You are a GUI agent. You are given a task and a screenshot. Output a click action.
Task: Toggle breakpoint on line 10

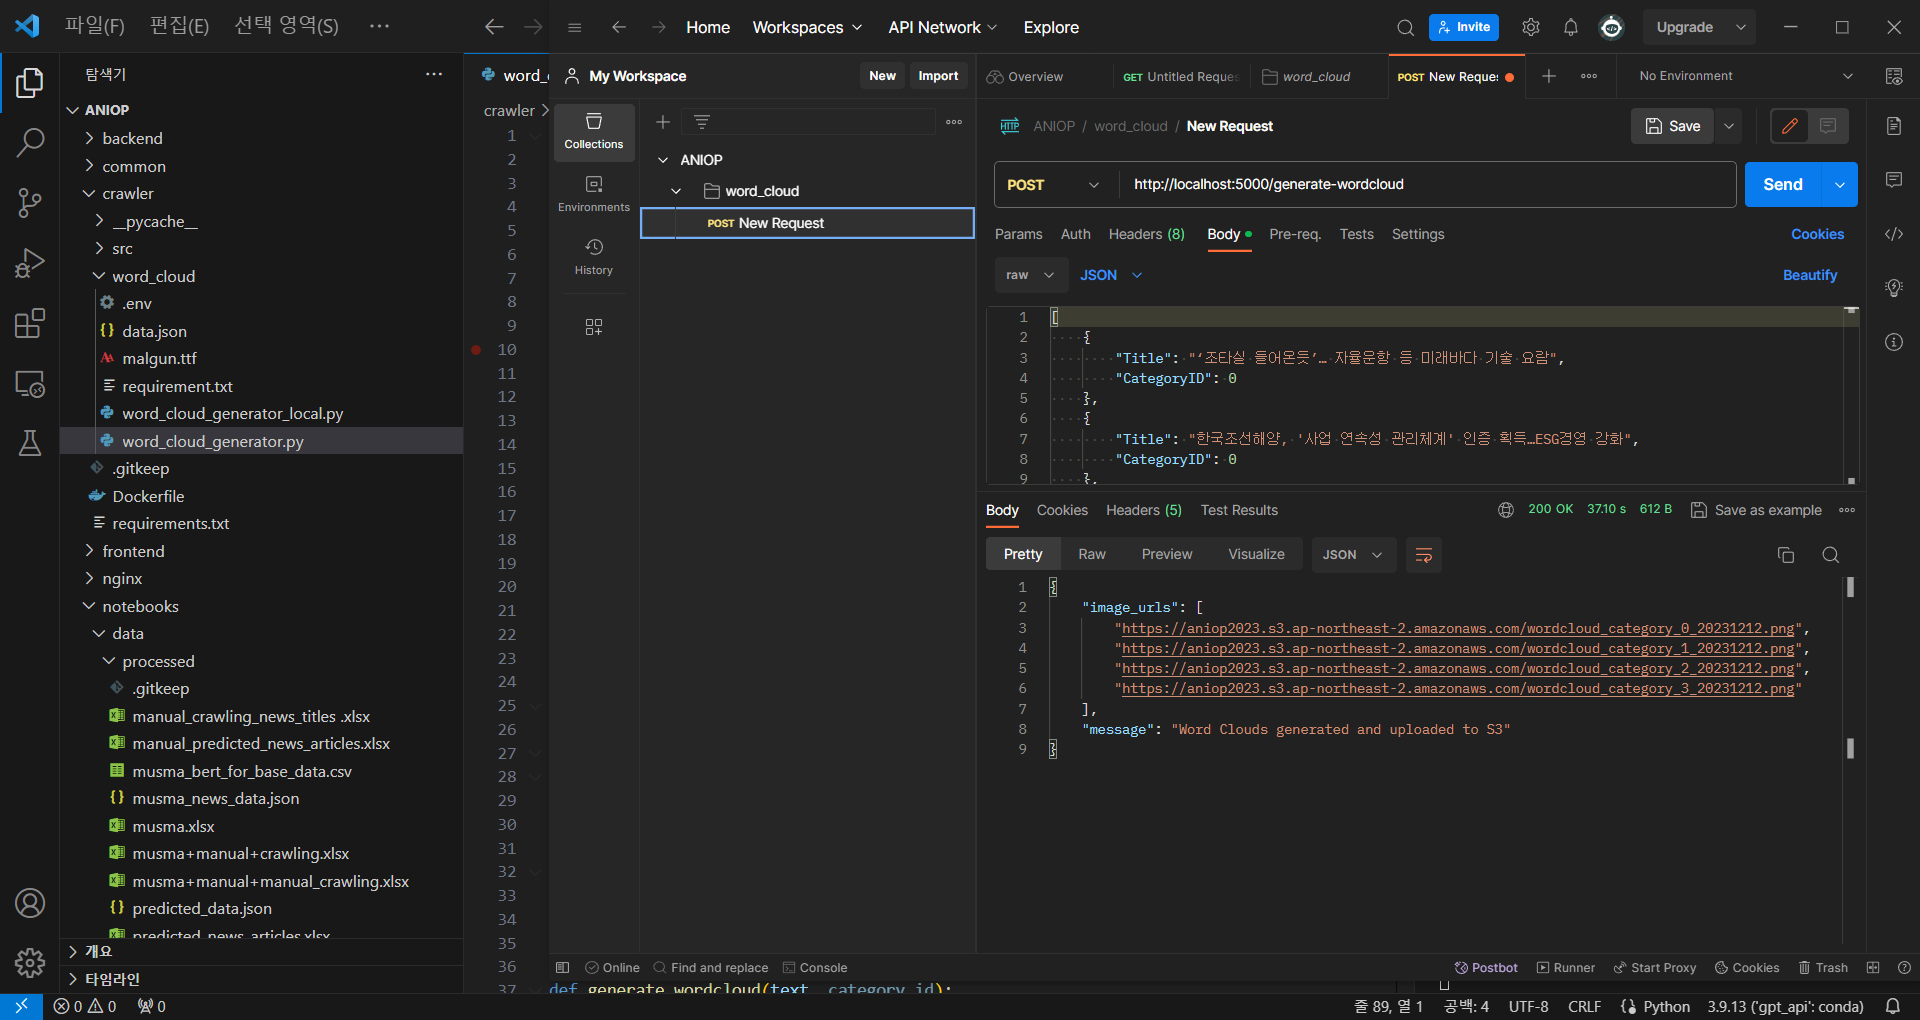click(477, 350)
